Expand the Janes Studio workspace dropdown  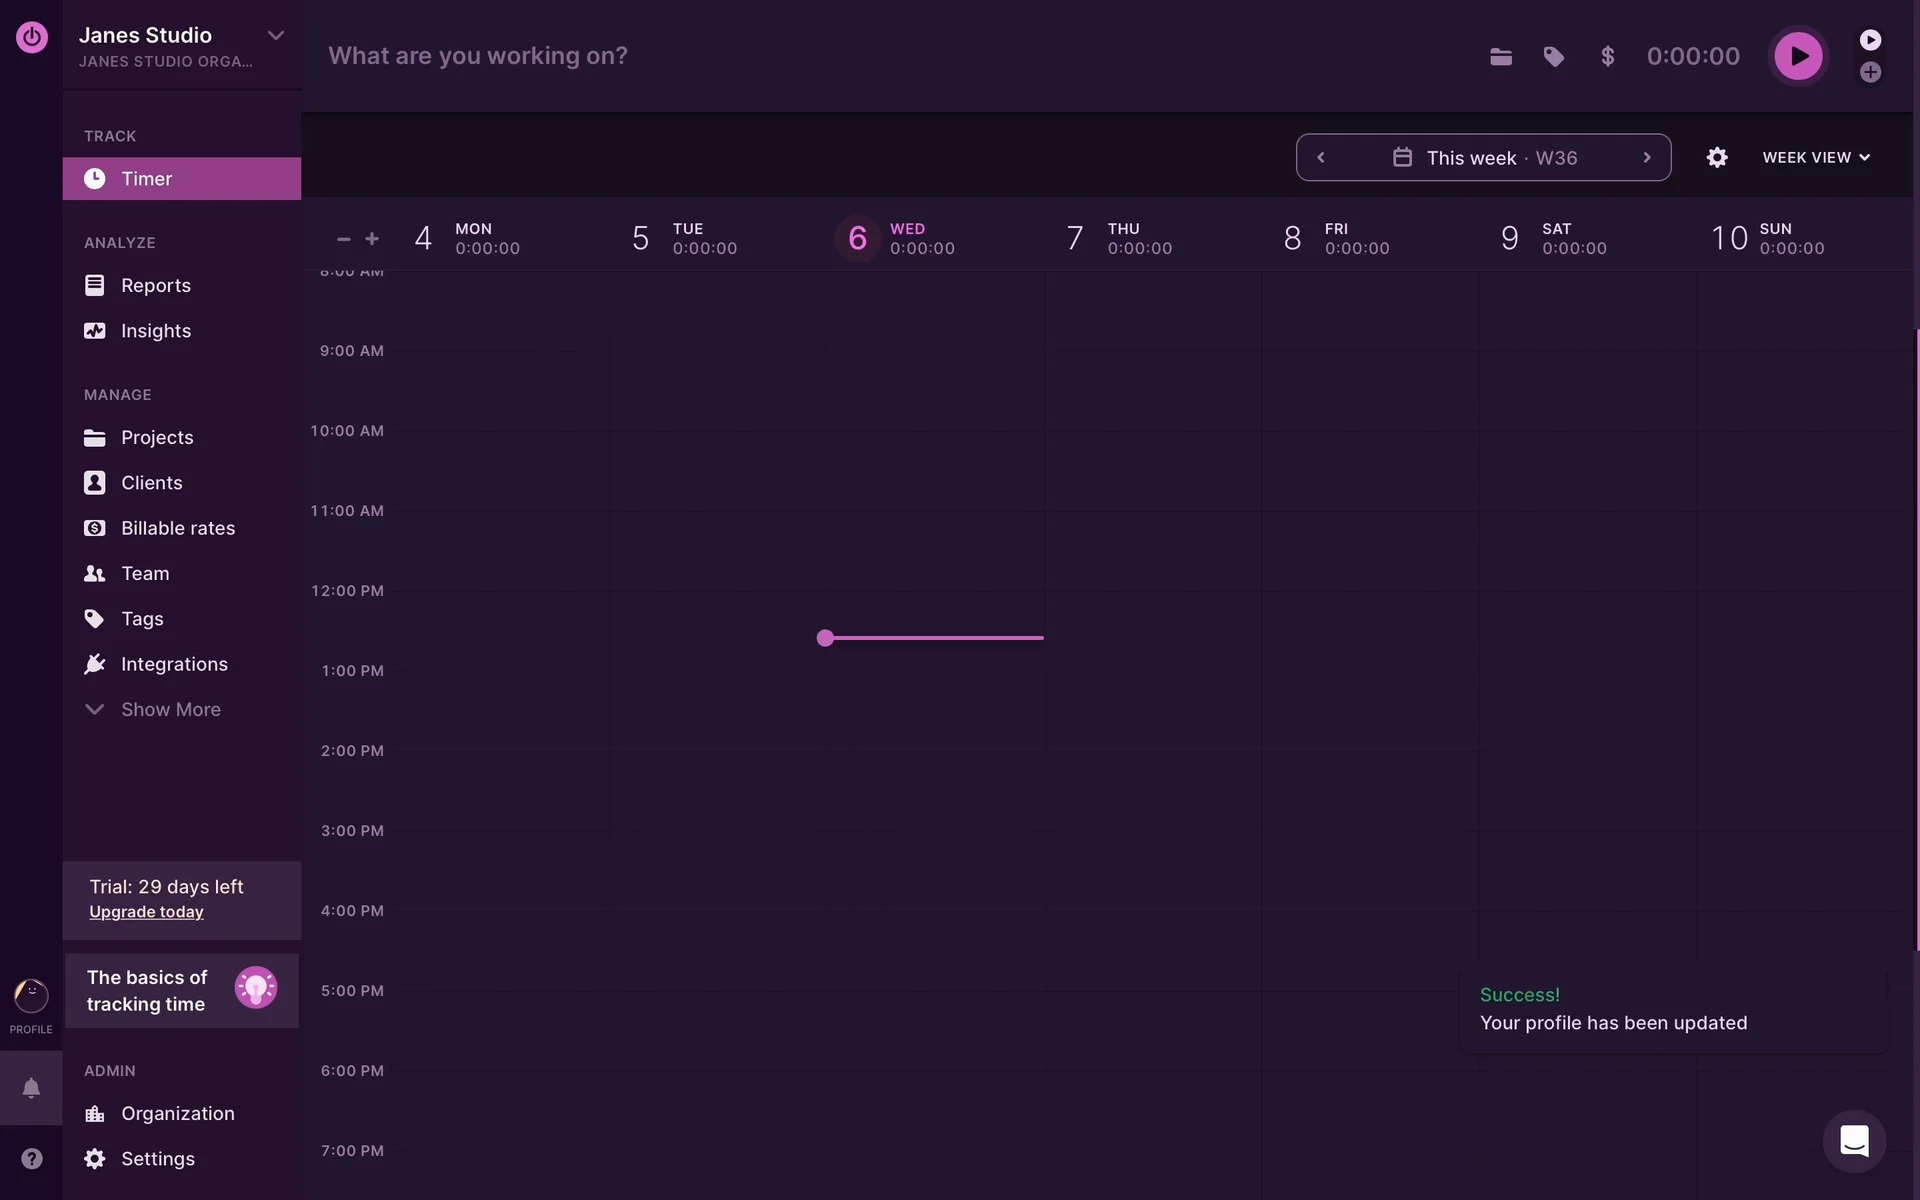click(275, 36)
